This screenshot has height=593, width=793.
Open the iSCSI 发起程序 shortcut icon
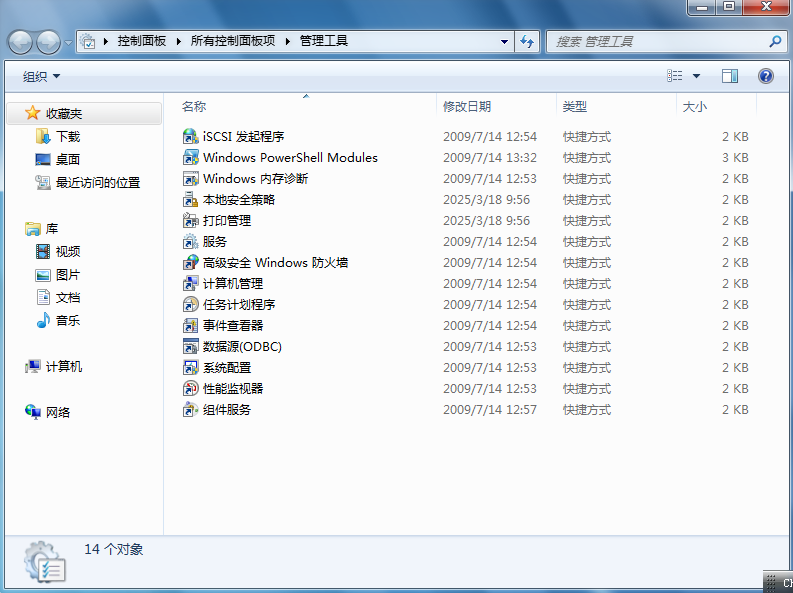point(191,136)
